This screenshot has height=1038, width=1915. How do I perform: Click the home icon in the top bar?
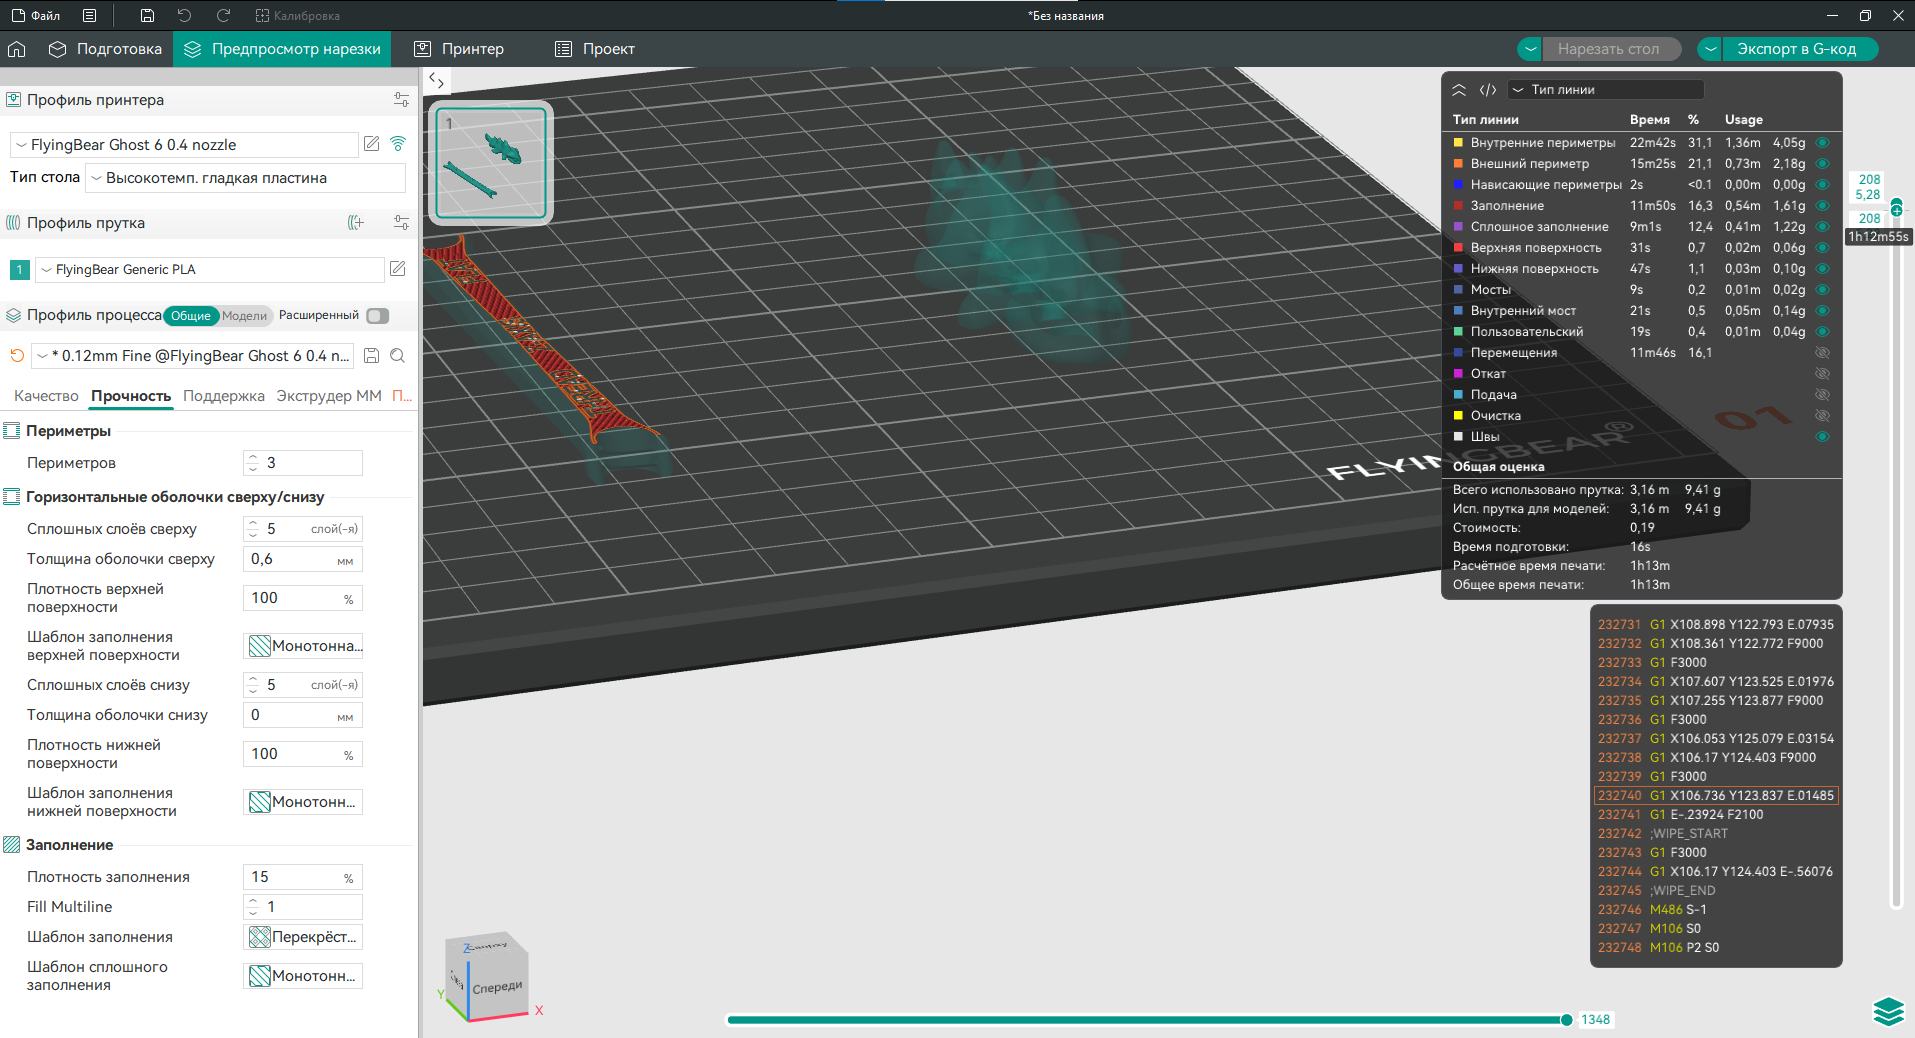(17, 49)
